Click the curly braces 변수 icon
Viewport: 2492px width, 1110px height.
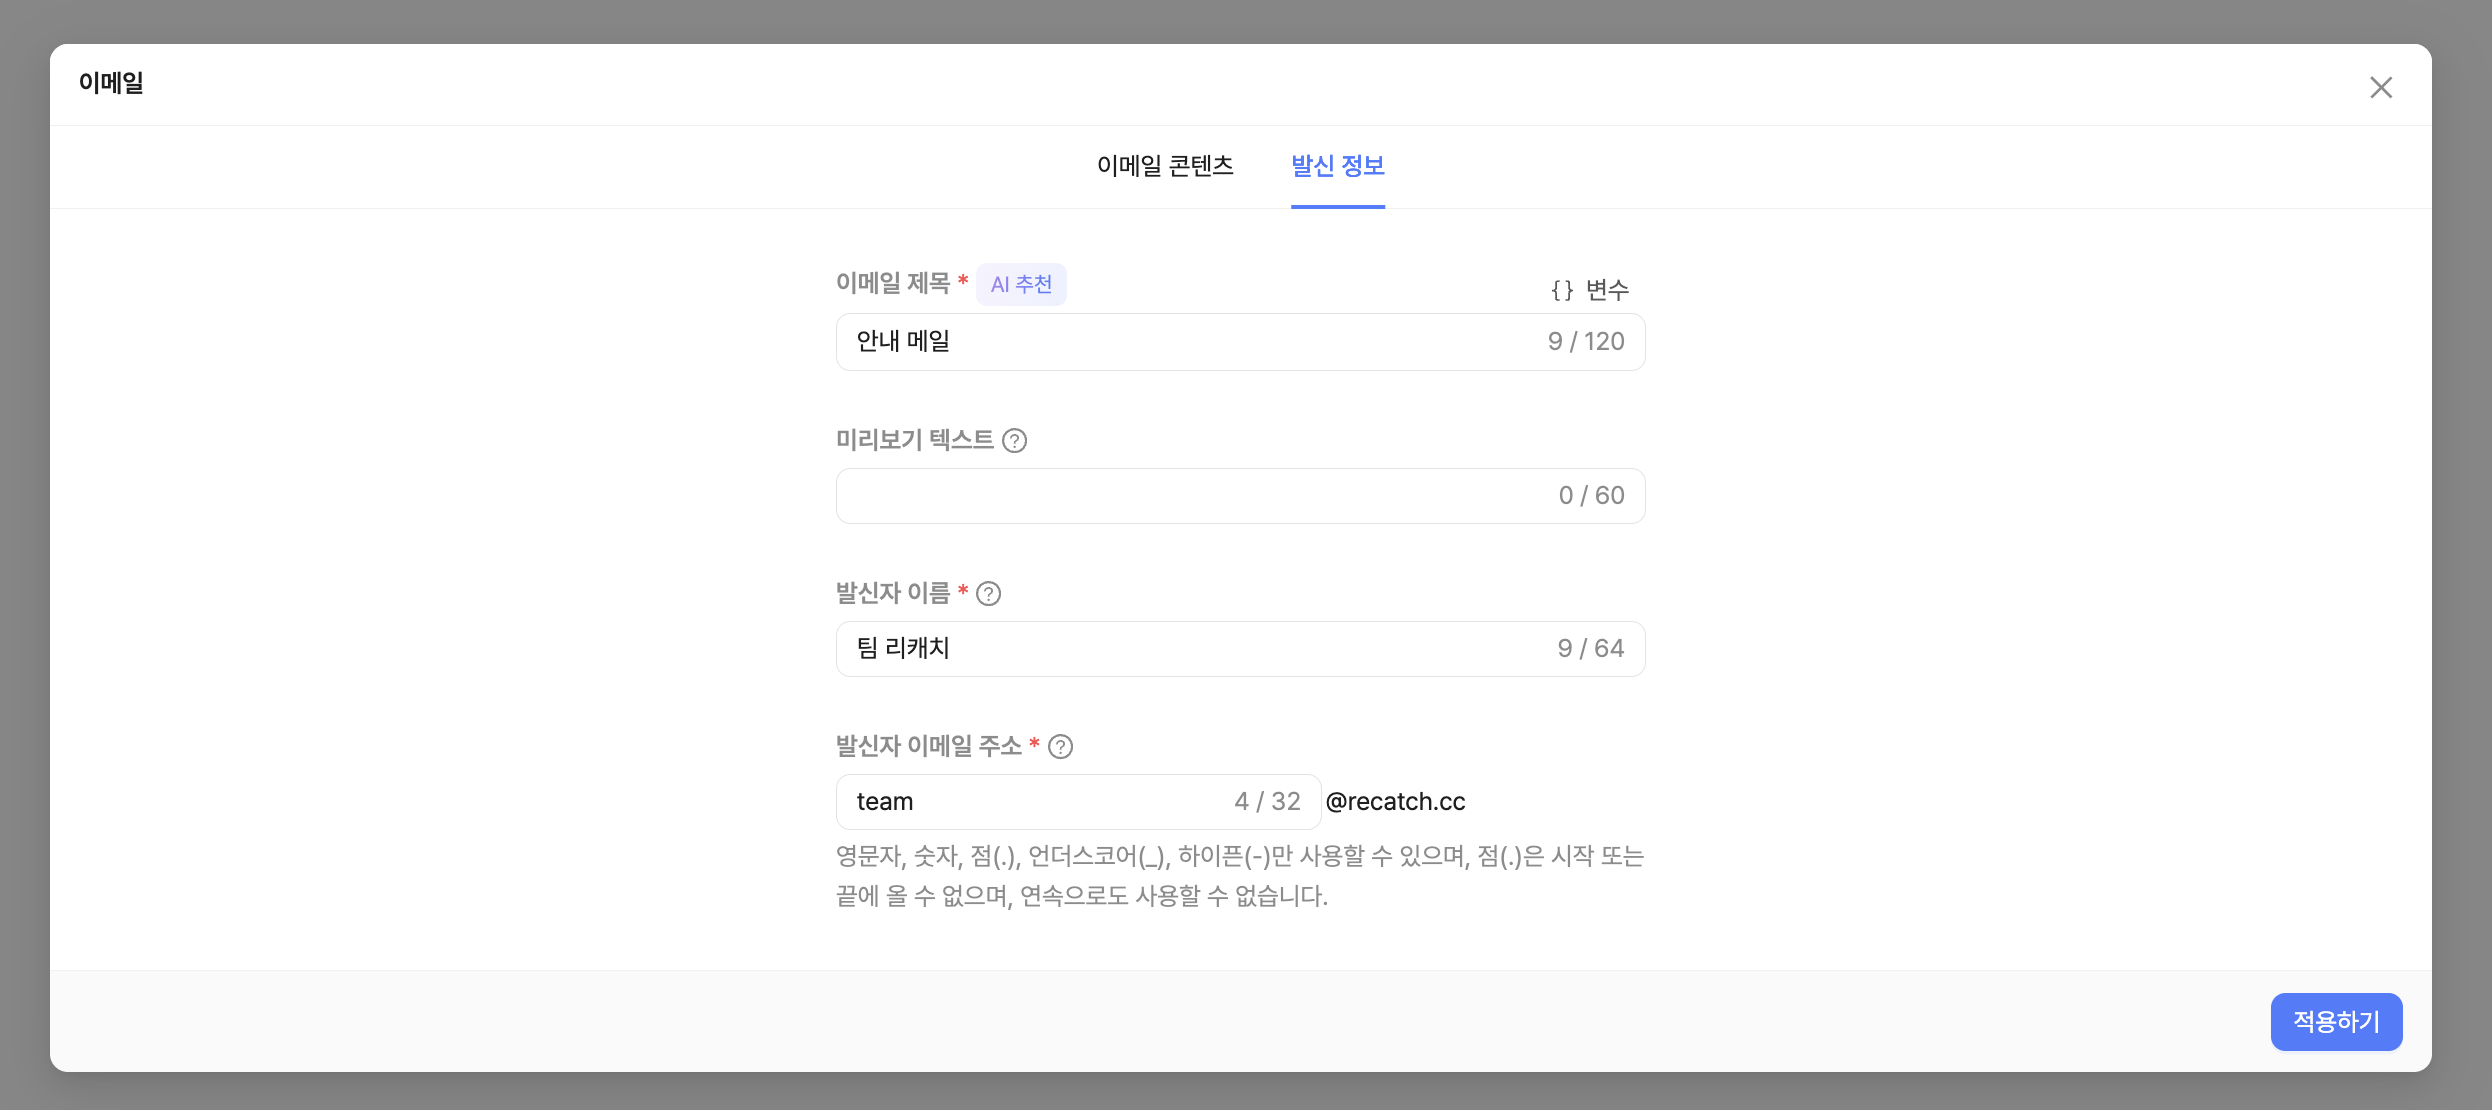pyautogui.click(x=1562, y=290)
